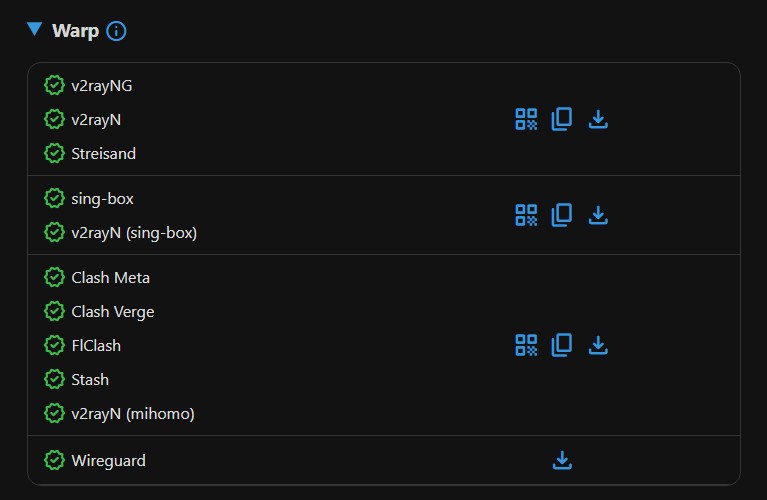
Task: Collapse the Warp section
Action: tap(35, 30)
